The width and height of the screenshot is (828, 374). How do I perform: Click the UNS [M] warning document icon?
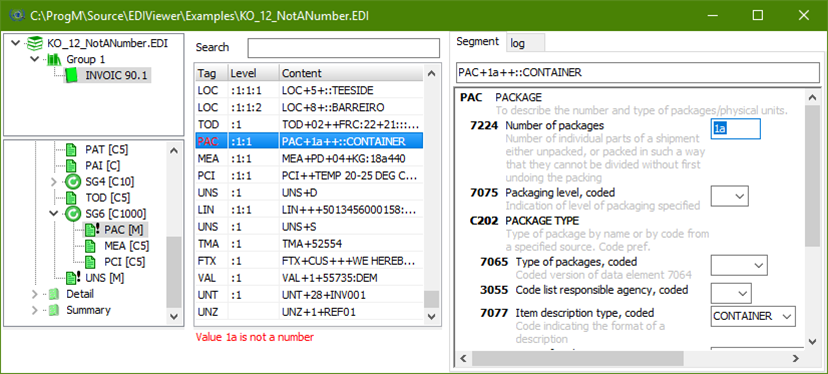(72, 277)
